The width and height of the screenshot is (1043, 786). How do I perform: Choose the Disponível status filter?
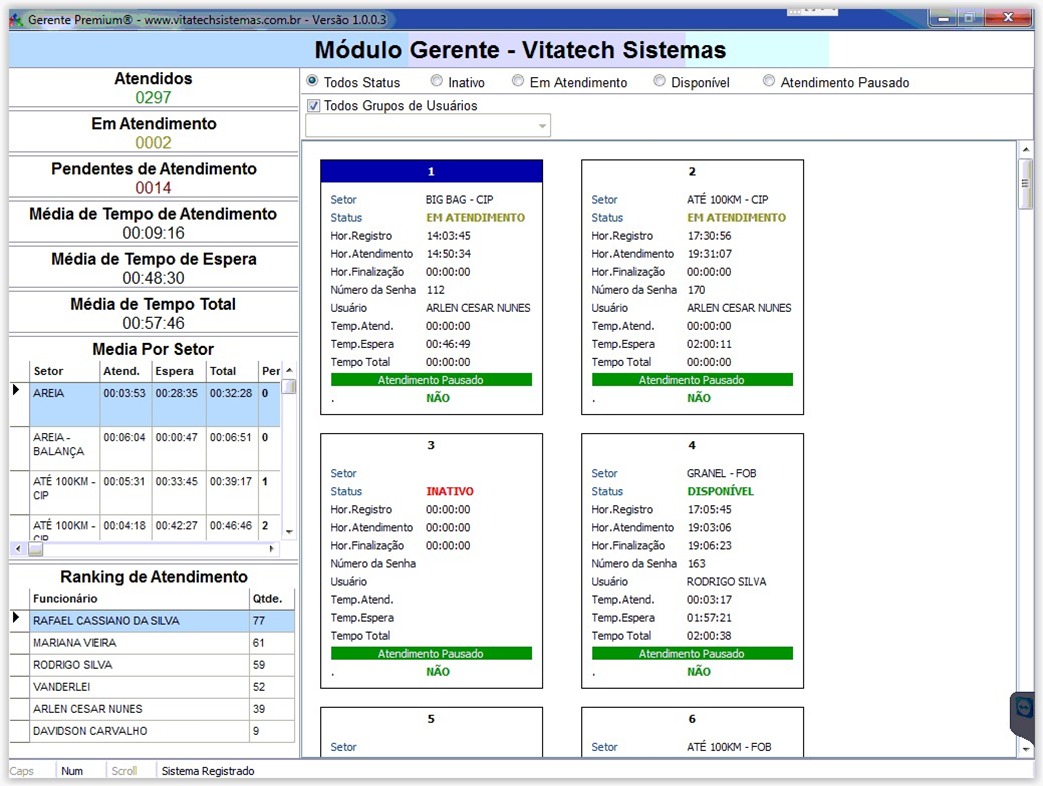660,81
